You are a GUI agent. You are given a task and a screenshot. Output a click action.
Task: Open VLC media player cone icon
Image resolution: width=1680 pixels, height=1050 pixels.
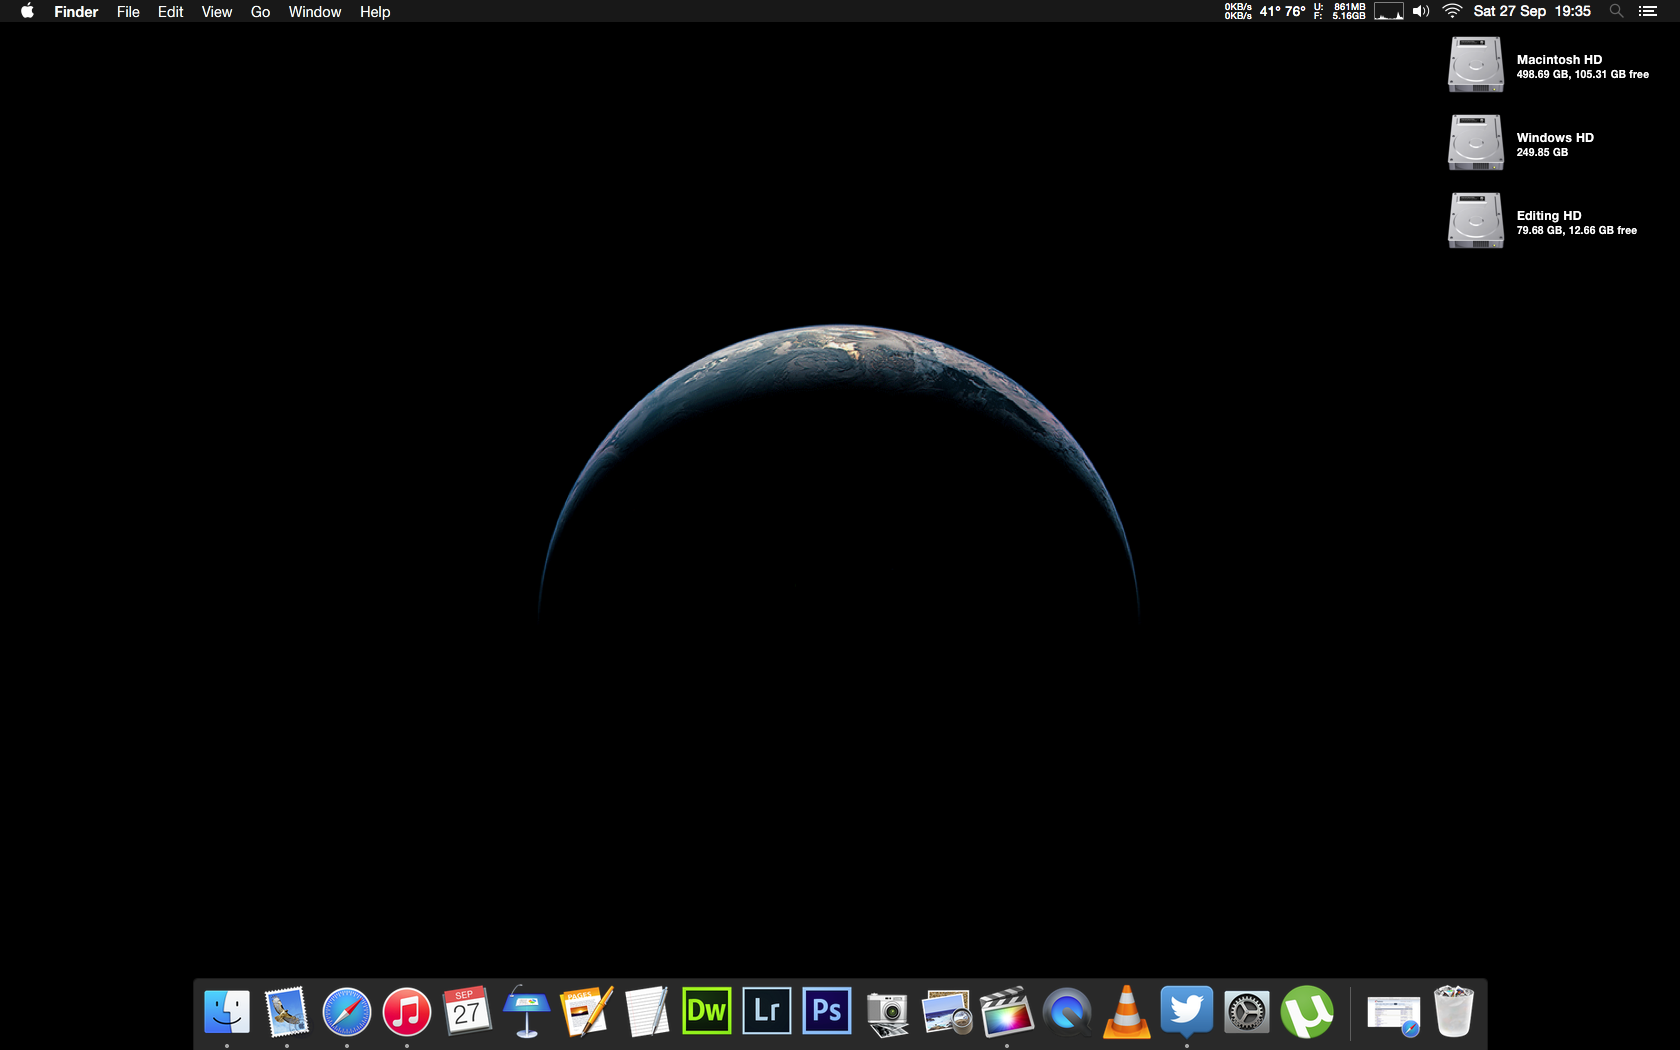[x=1126, y=1012]
